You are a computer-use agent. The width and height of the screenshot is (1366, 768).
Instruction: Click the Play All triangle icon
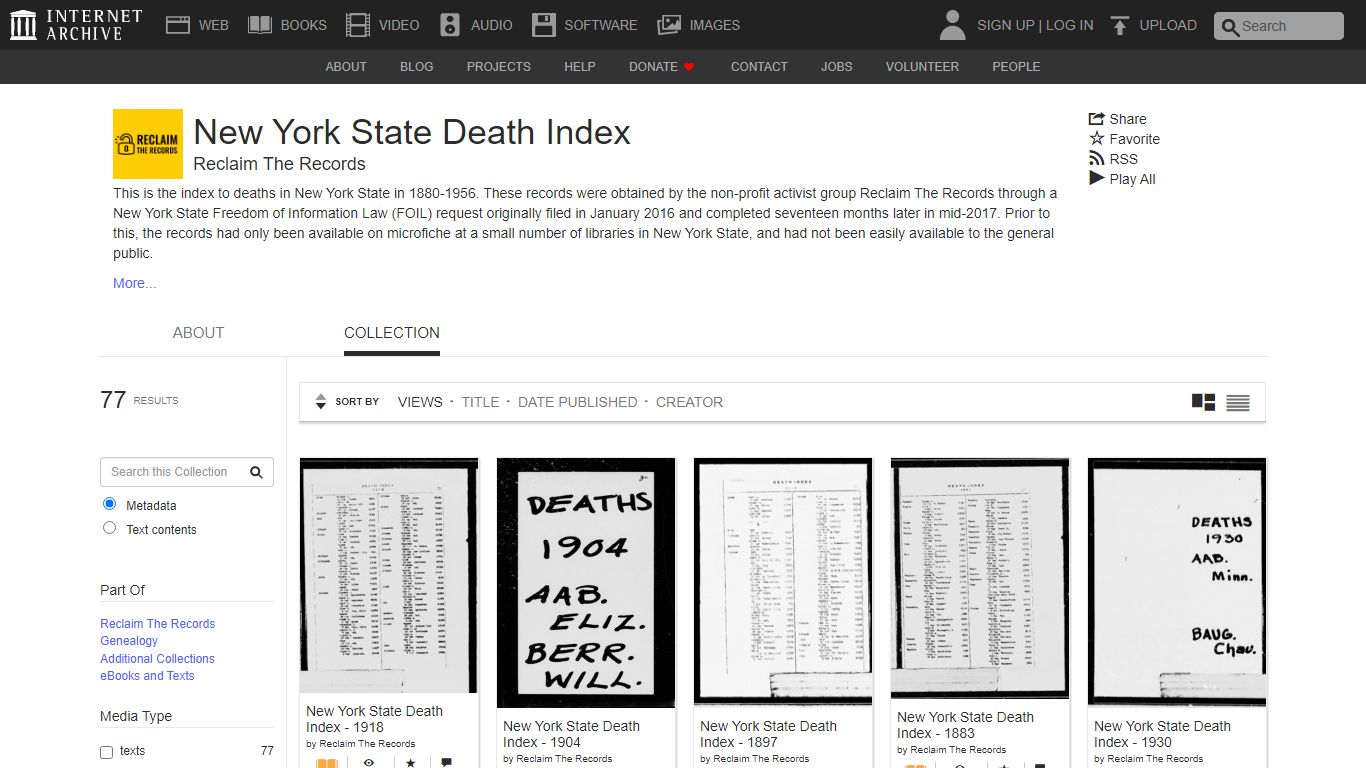click(1097, 179)
